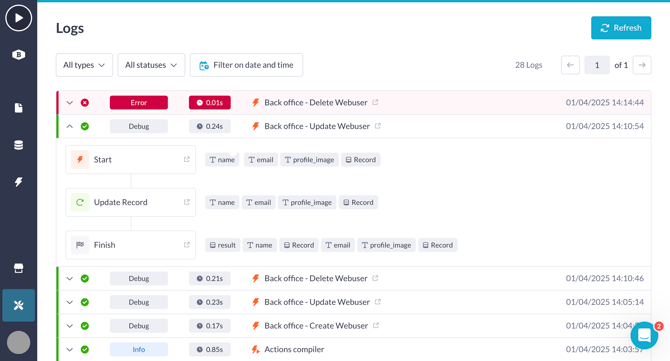Click the 0.24s duration badge
Screen dimensions: 670x361
(210, 126)
